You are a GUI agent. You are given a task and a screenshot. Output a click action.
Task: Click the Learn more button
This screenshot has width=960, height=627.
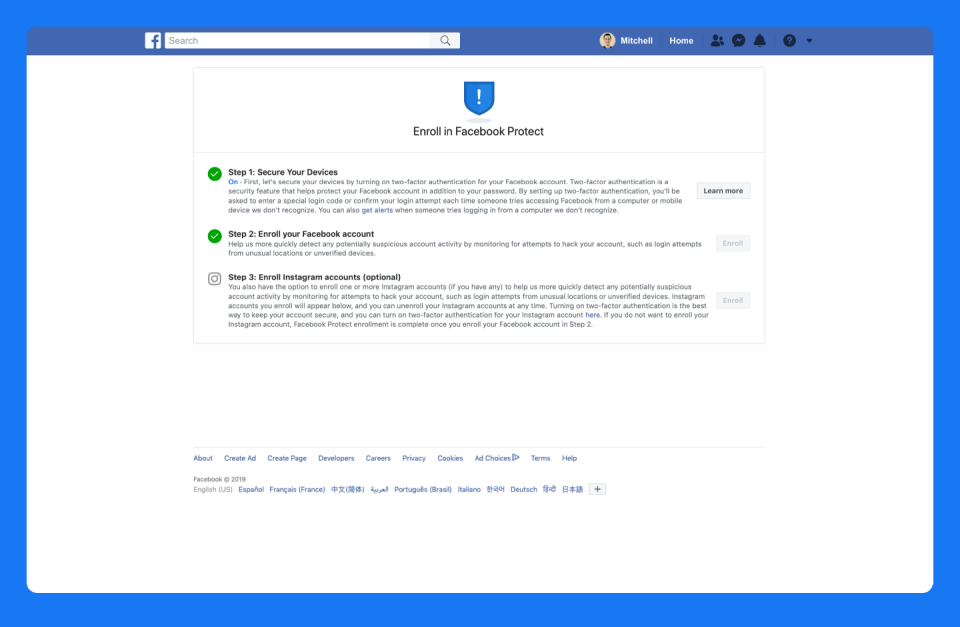723,191
